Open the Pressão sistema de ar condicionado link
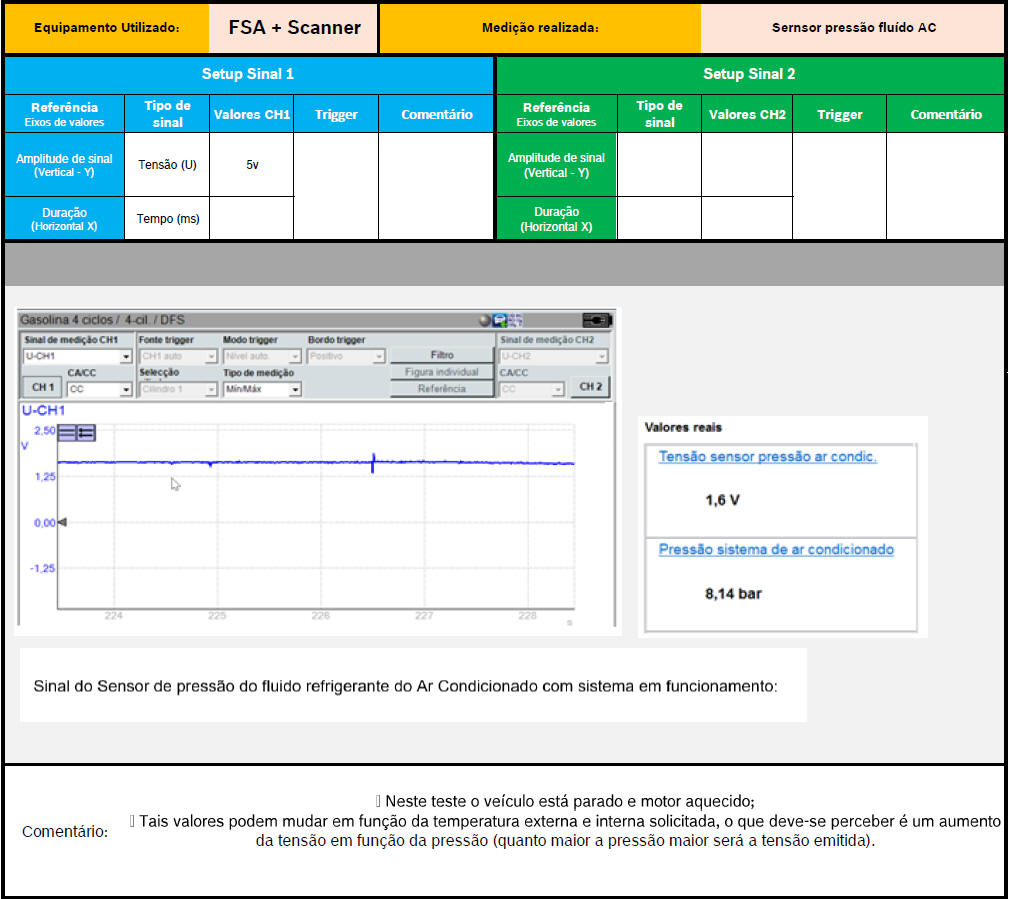 [x=776, y=550]
